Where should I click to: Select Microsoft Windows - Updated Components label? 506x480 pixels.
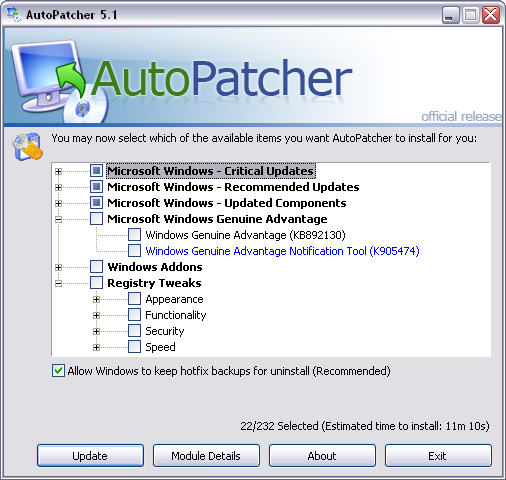click(x=227, y=203)
